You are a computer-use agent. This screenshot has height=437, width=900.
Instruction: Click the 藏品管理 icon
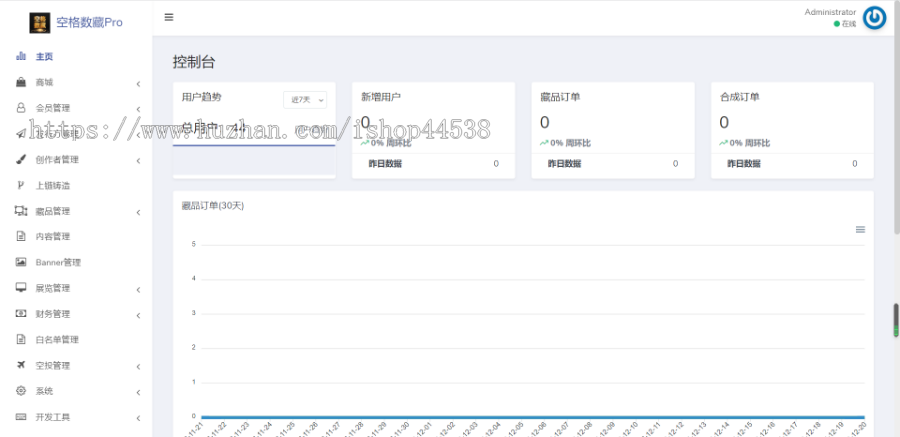(x=21, y=211)
